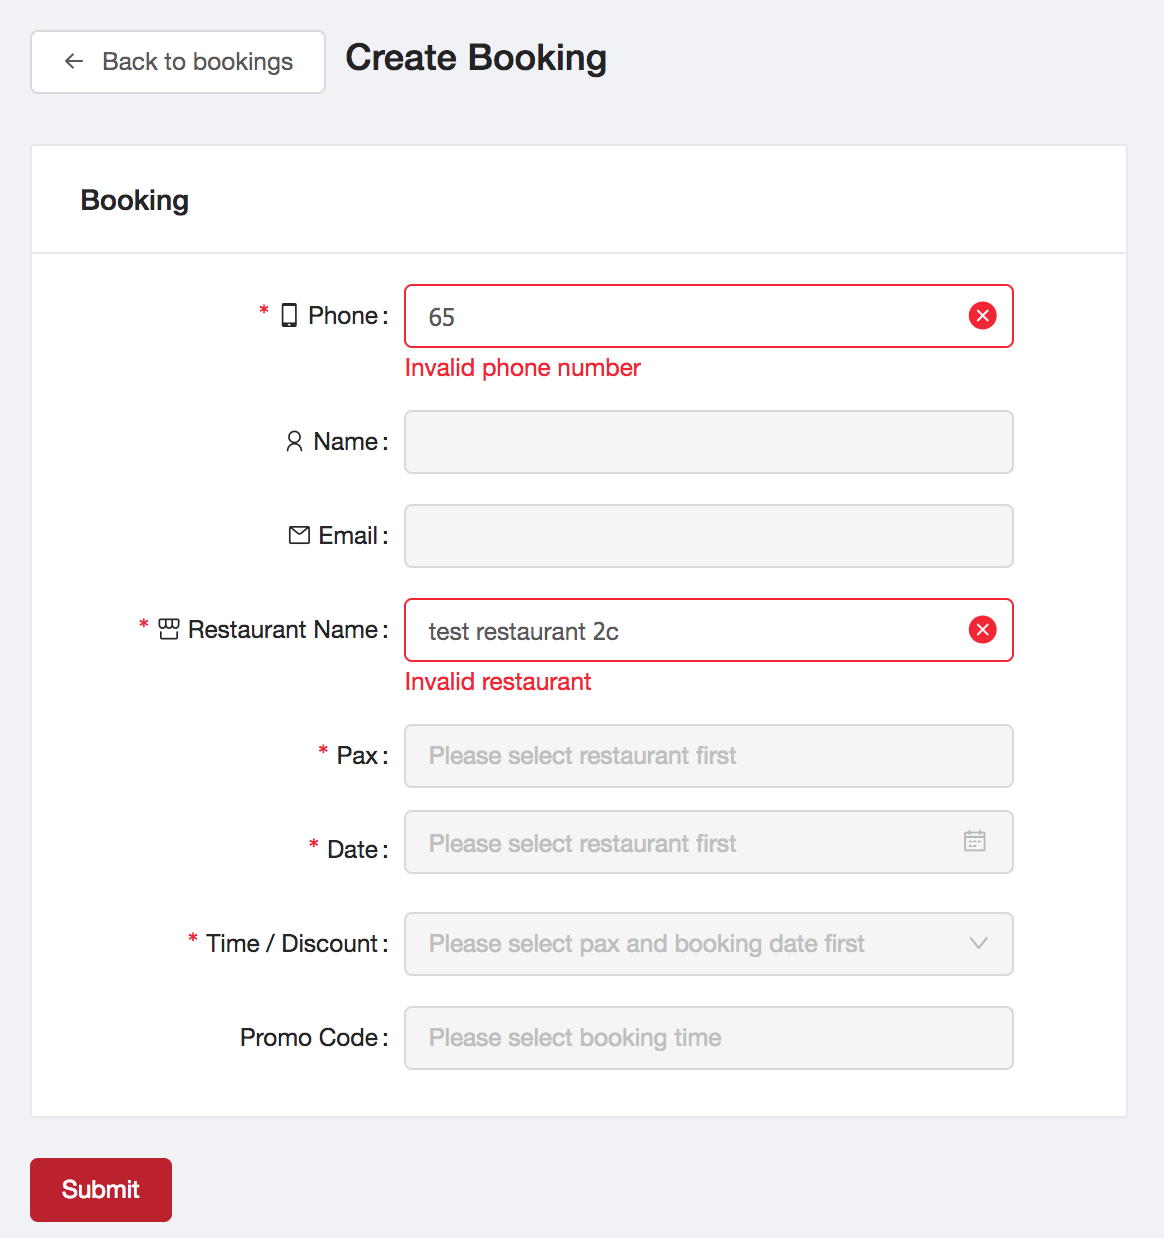
Task: Submit the booking form
Action: [101, 1190]
